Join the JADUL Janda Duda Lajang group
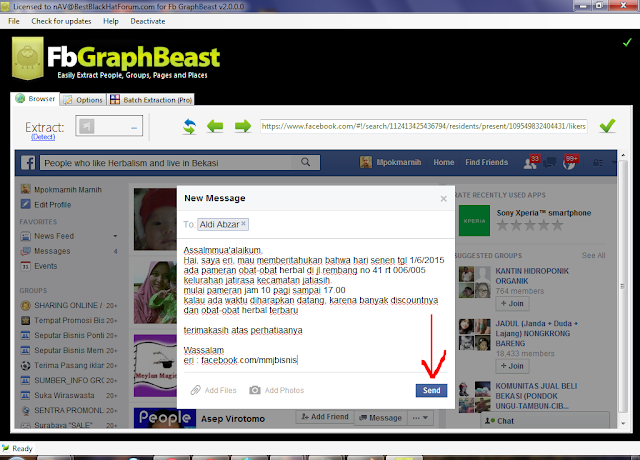The height and width of the screenshot is (460, 640). (x=512, y=366)
